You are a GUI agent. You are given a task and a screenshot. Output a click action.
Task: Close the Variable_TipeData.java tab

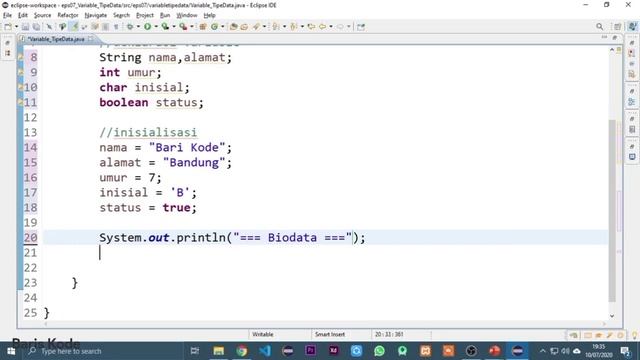coord(90,39)
